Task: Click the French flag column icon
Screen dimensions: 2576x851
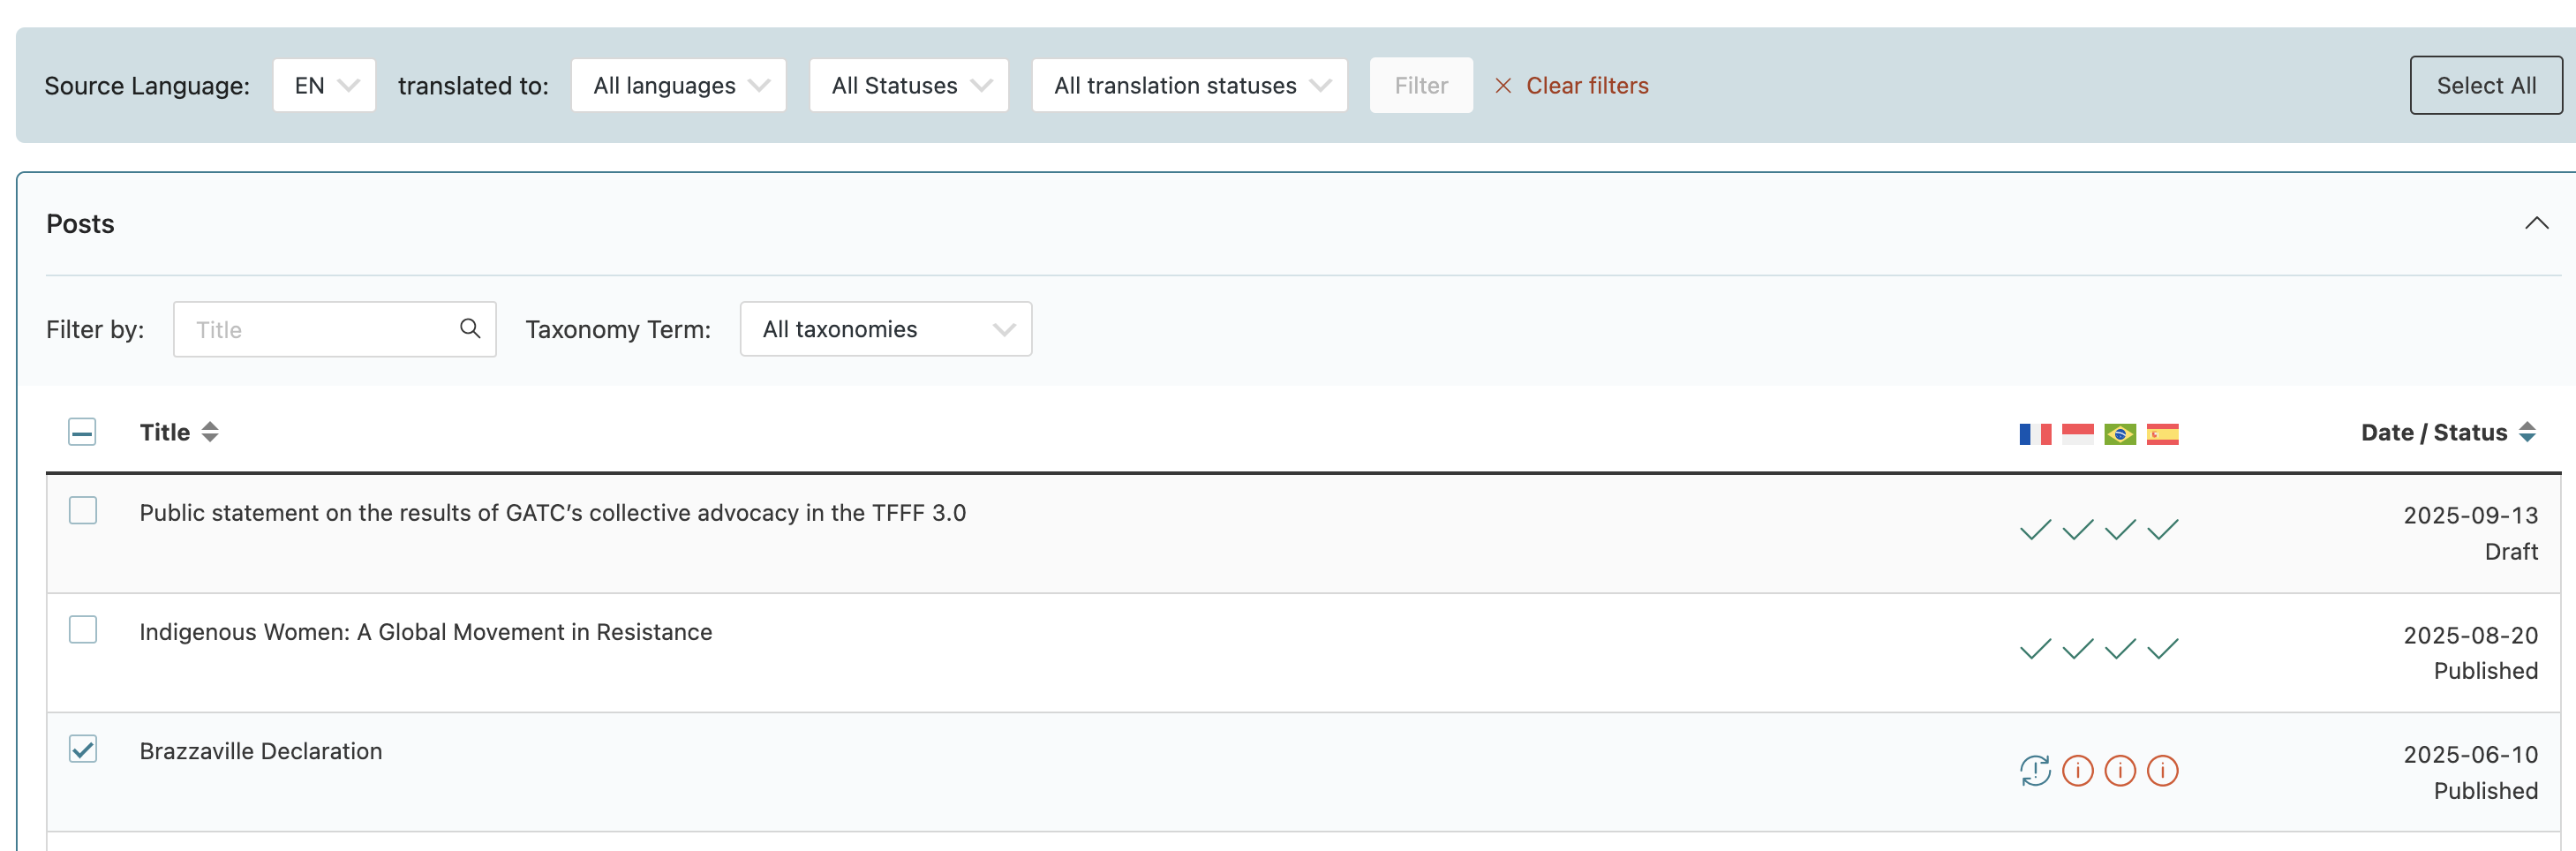Action: click(x=2034, y=434)
